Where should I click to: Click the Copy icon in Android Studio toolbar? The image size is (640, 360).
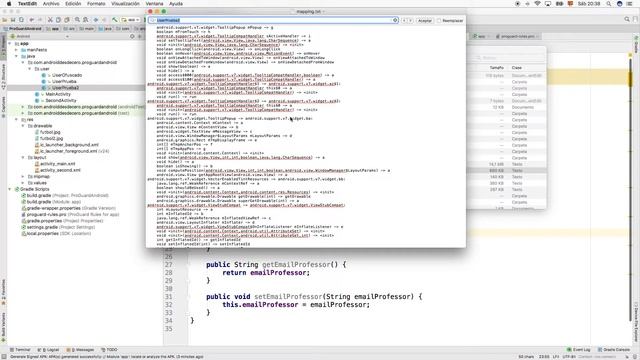pos(58,20)
